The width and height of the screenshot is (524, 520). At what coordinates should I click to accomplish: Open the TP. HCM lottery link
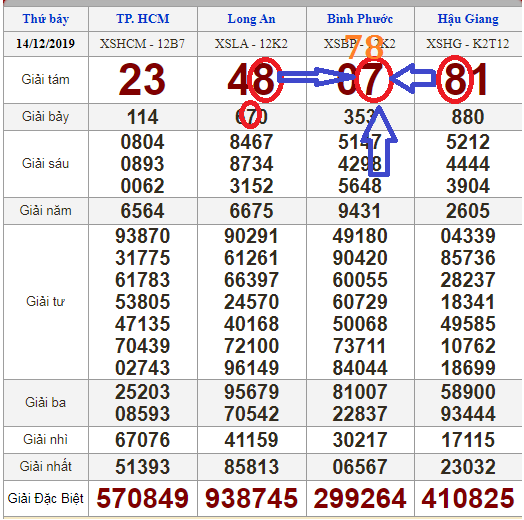click(143, 19)
